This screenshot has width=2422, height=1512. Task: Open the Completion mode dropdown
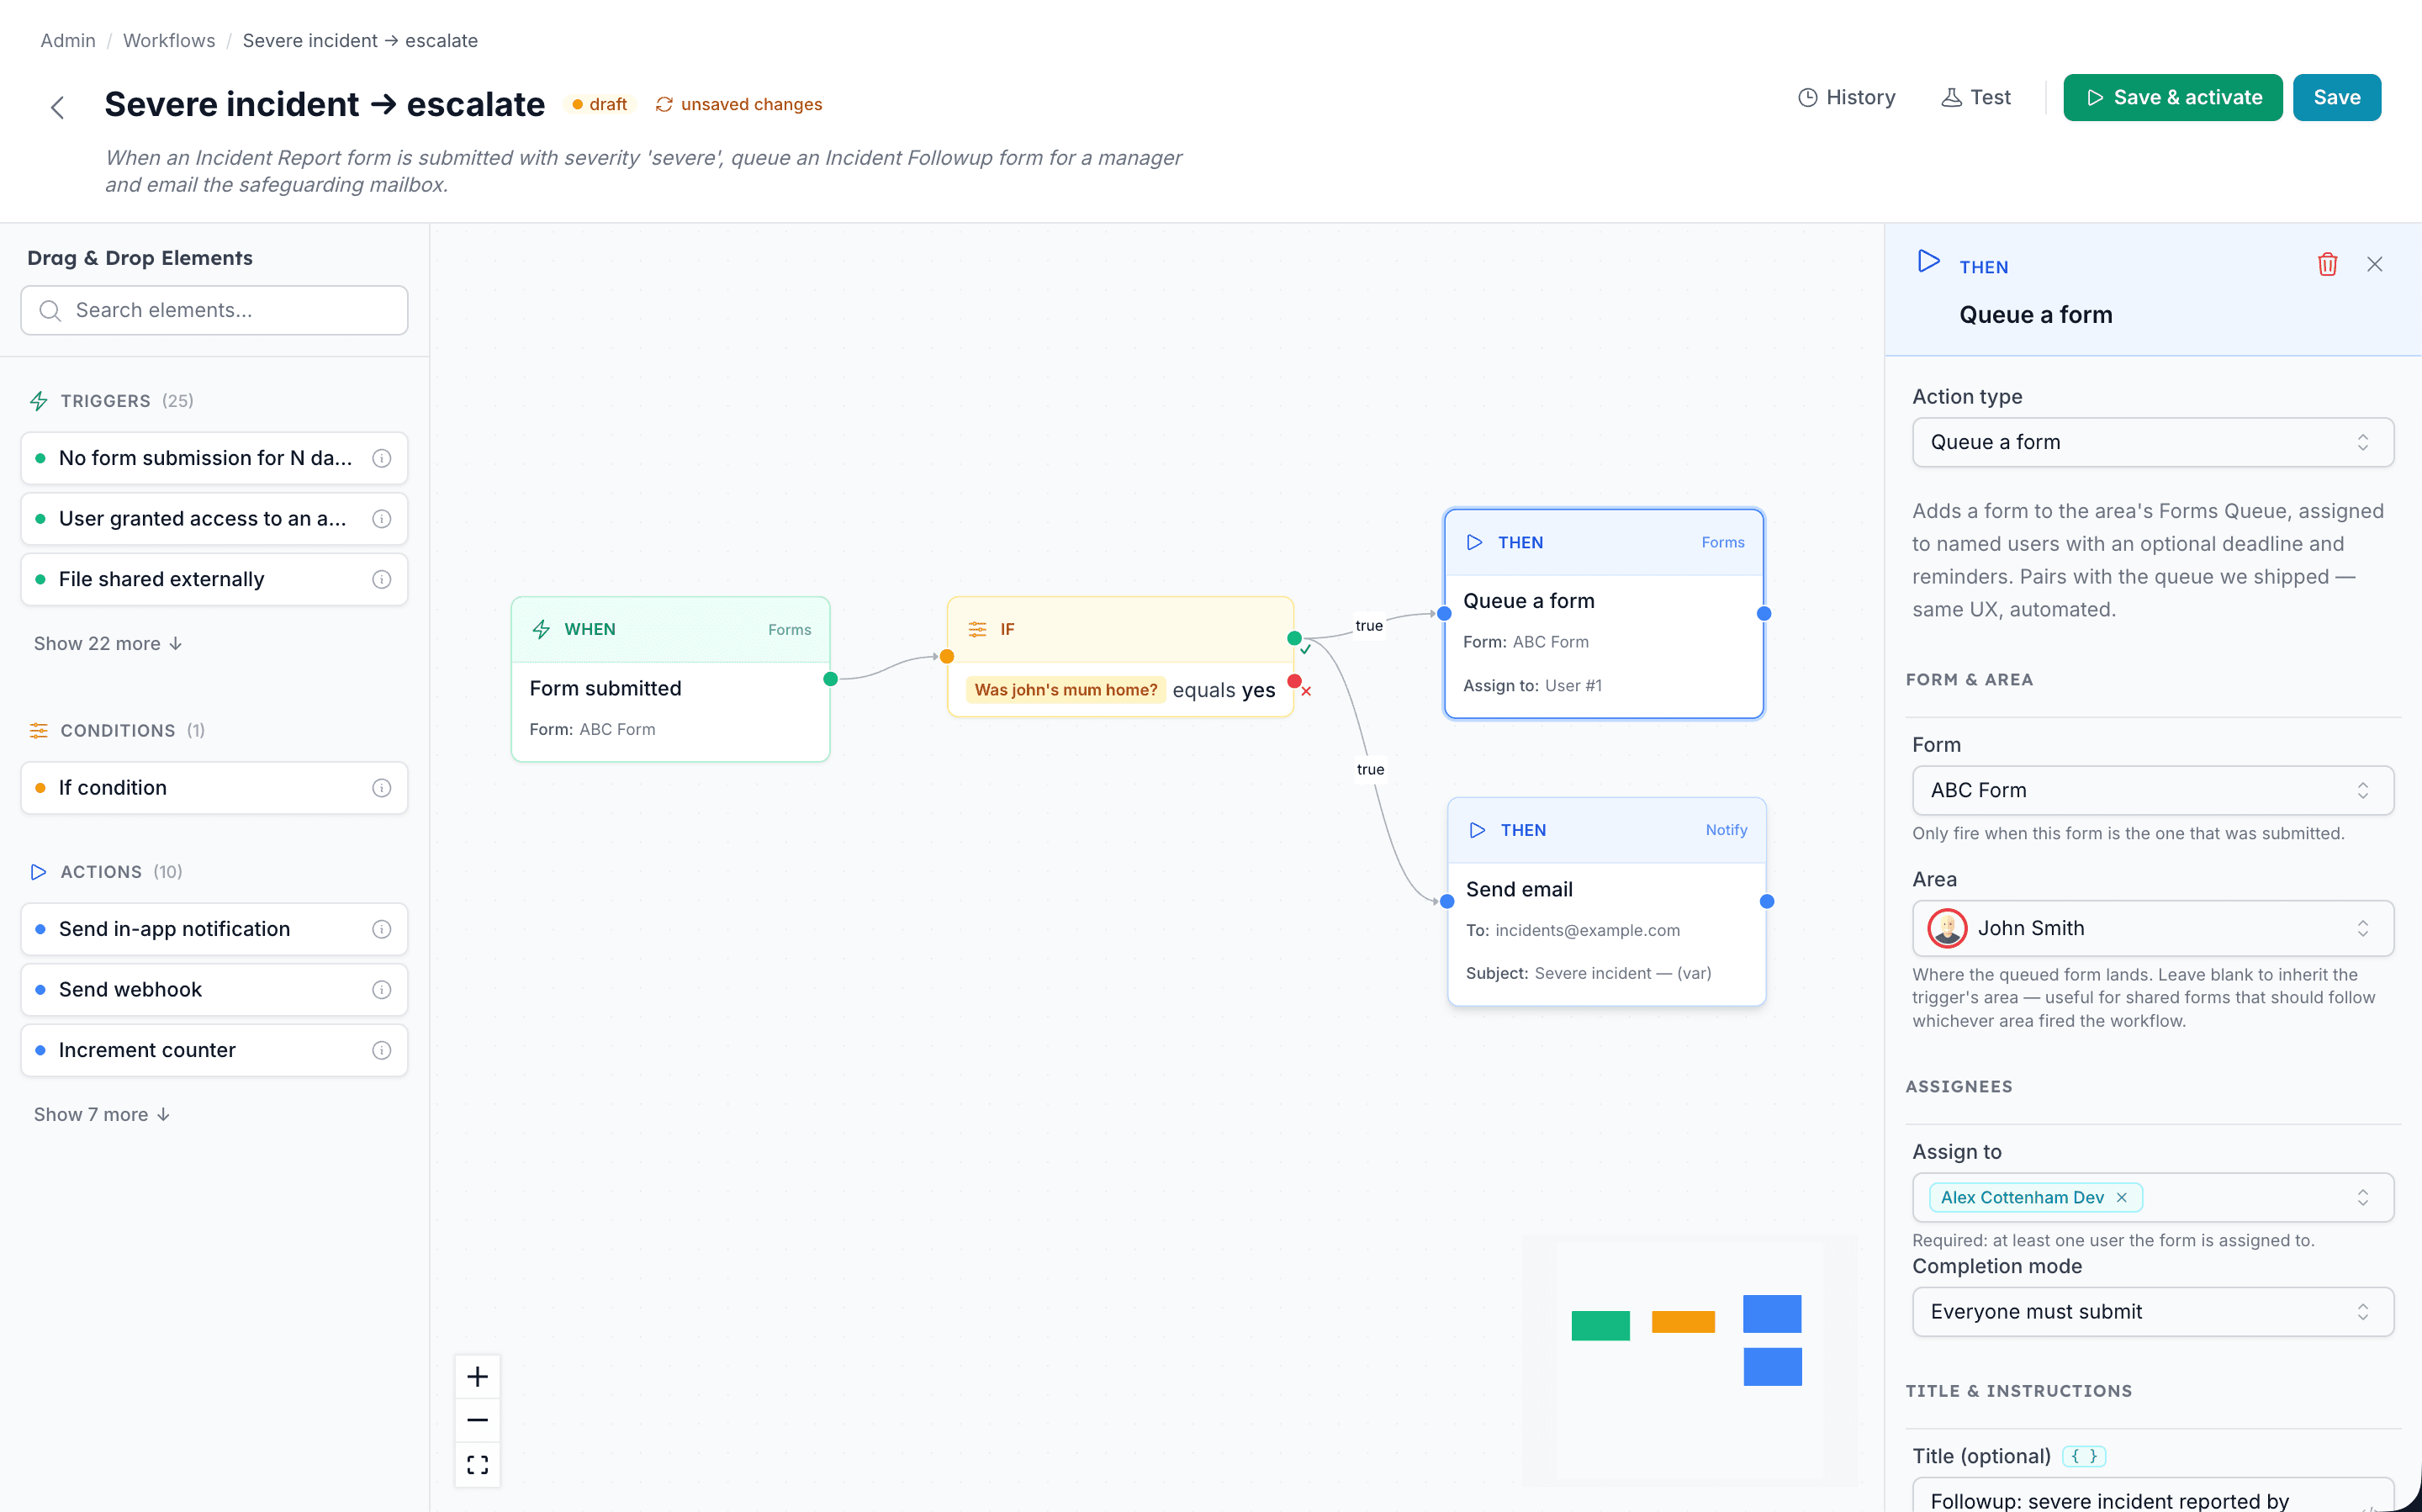[x=2152, y=1312]
